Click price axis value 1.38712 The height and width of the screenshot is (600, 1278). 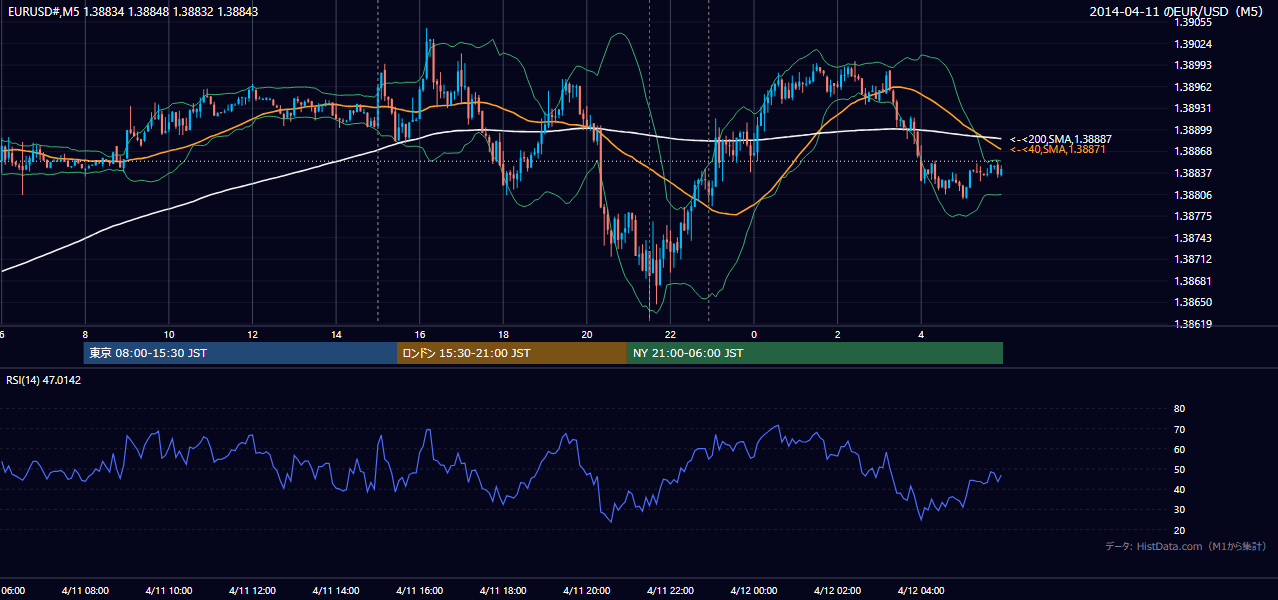tap(1194, 259)
